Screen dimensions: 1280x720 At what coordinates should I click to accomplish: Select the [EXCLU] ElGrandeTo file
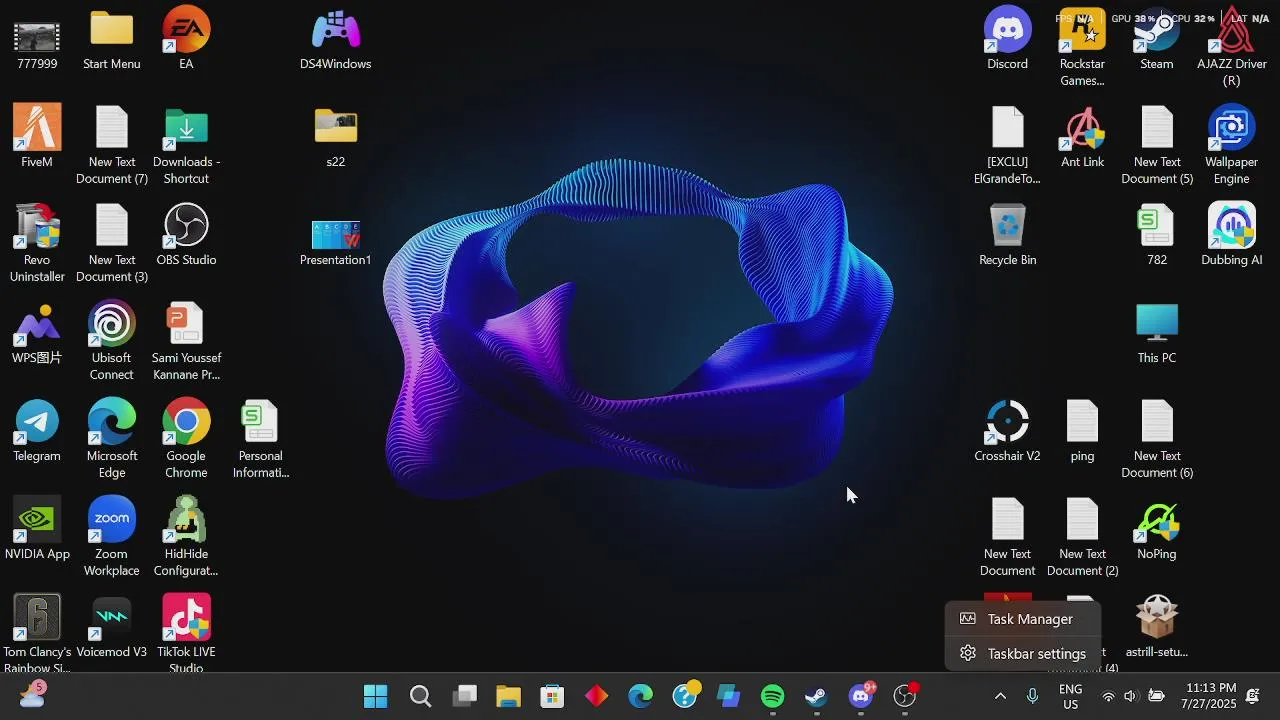click(x=1007, y=145)
